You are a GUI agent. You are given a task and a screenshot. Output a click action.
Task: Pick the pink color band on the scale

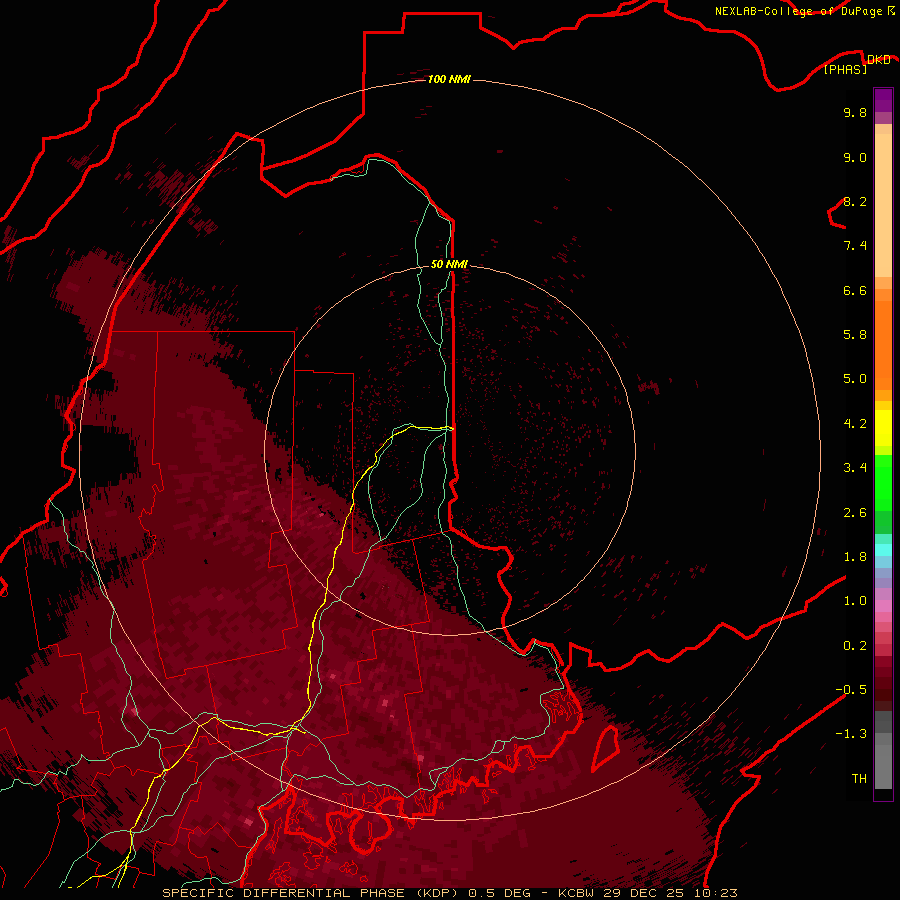coord(883,606)
